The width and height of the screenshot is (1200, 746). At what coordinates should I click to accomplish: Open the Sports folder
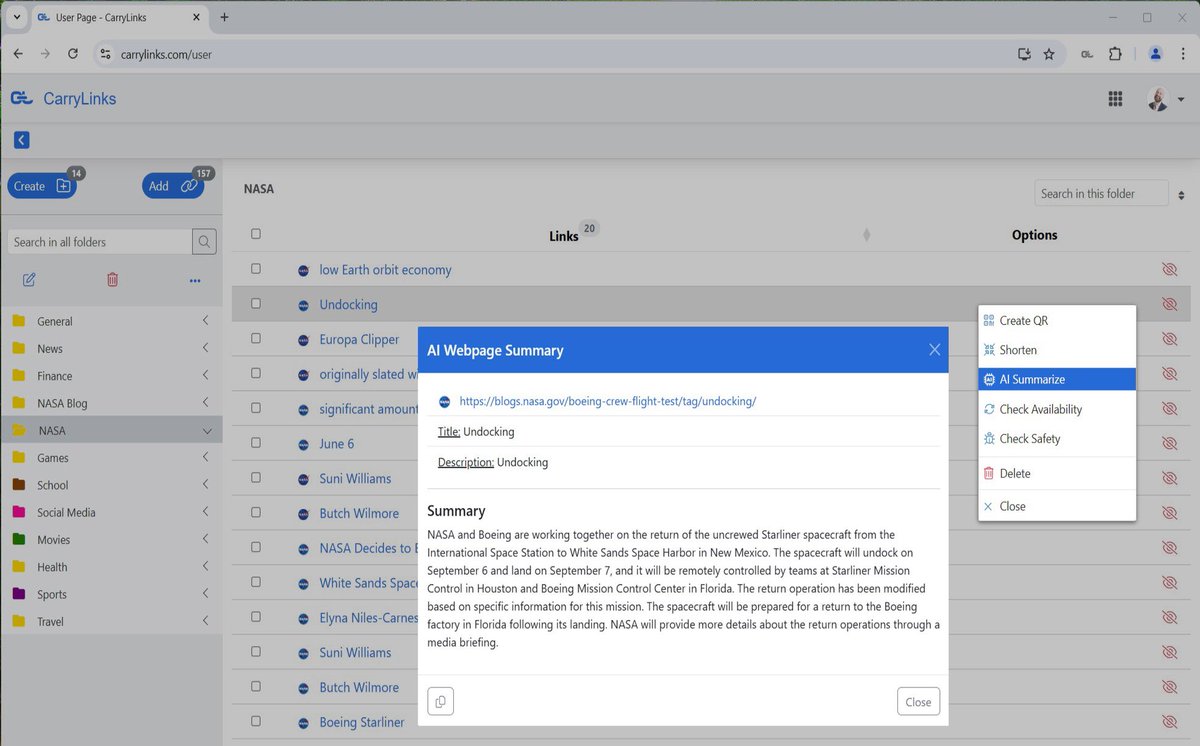[52, 594]
